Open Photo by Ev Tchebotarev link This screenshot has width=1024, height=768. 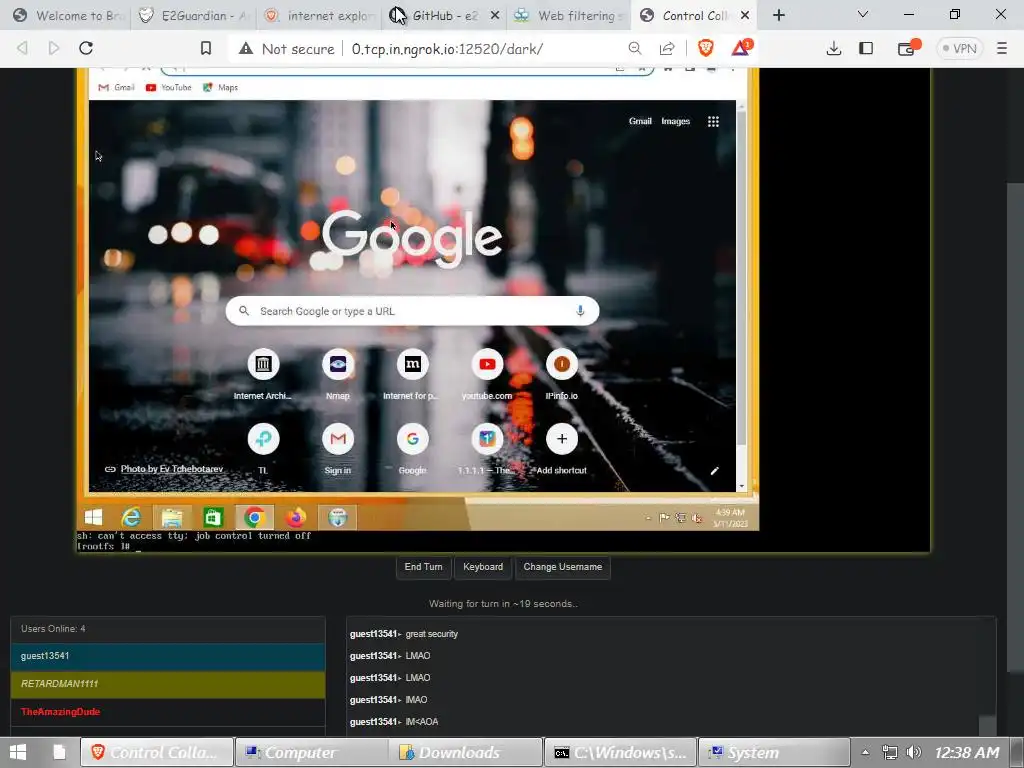(x=172, y=469)
